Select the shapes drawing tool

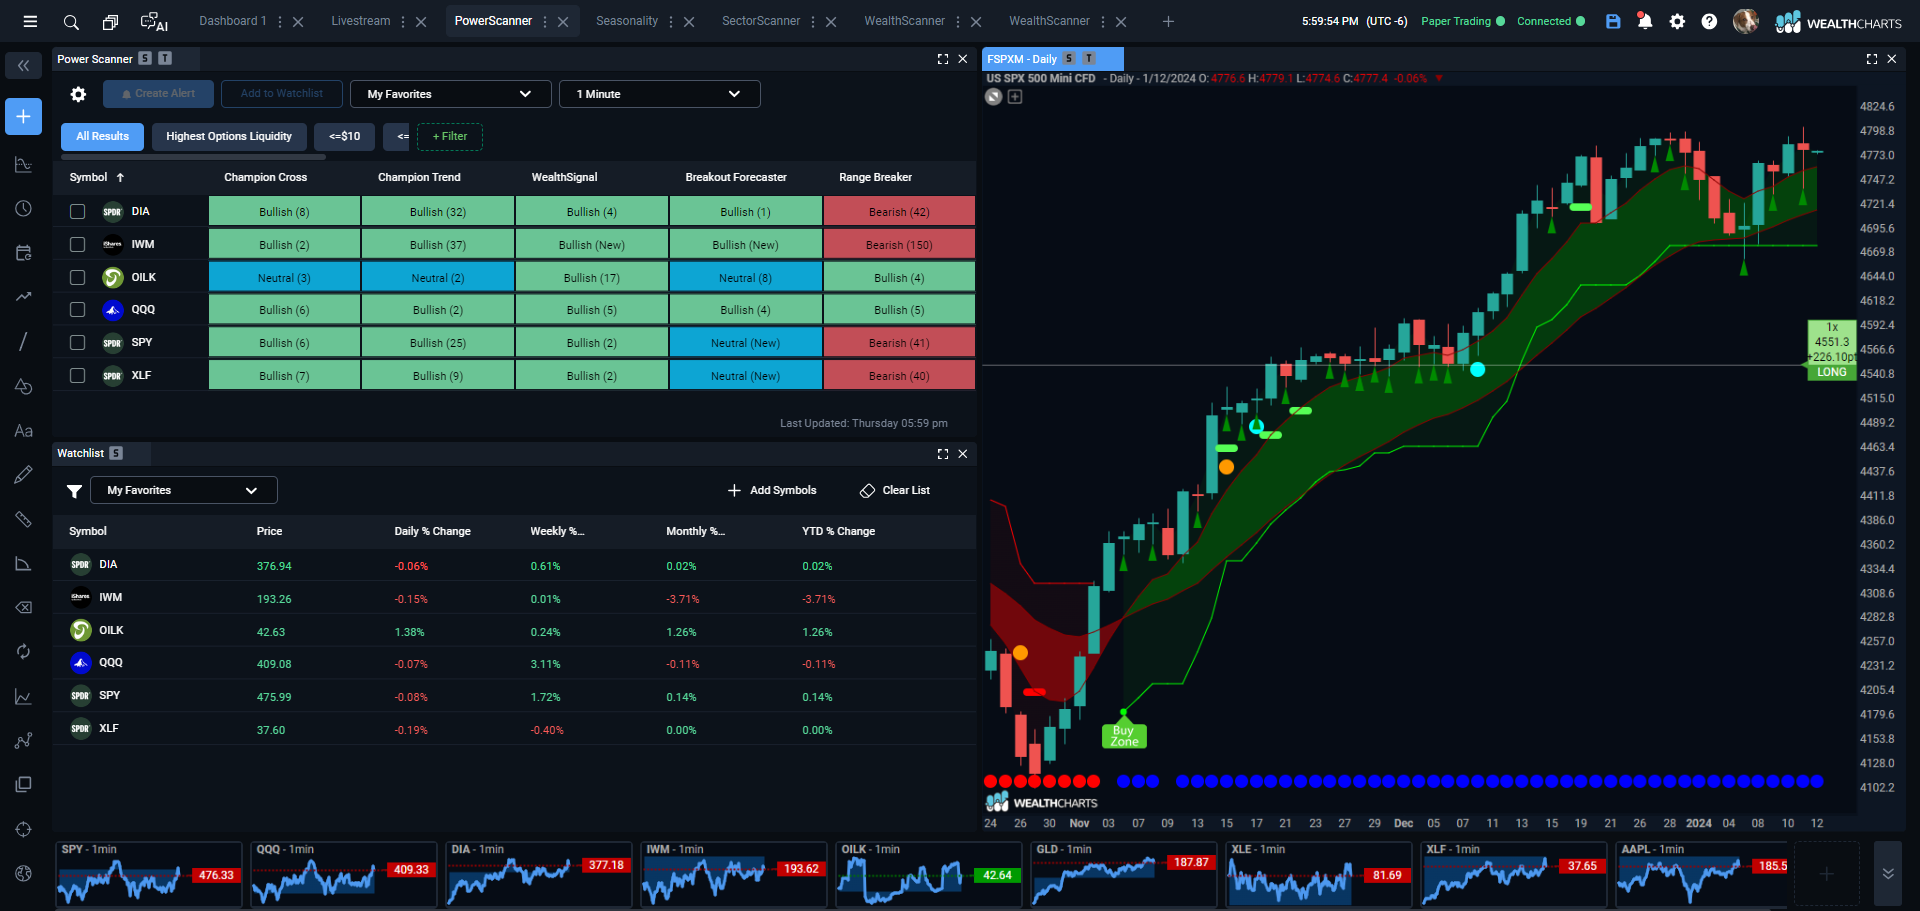click(24, 386)
